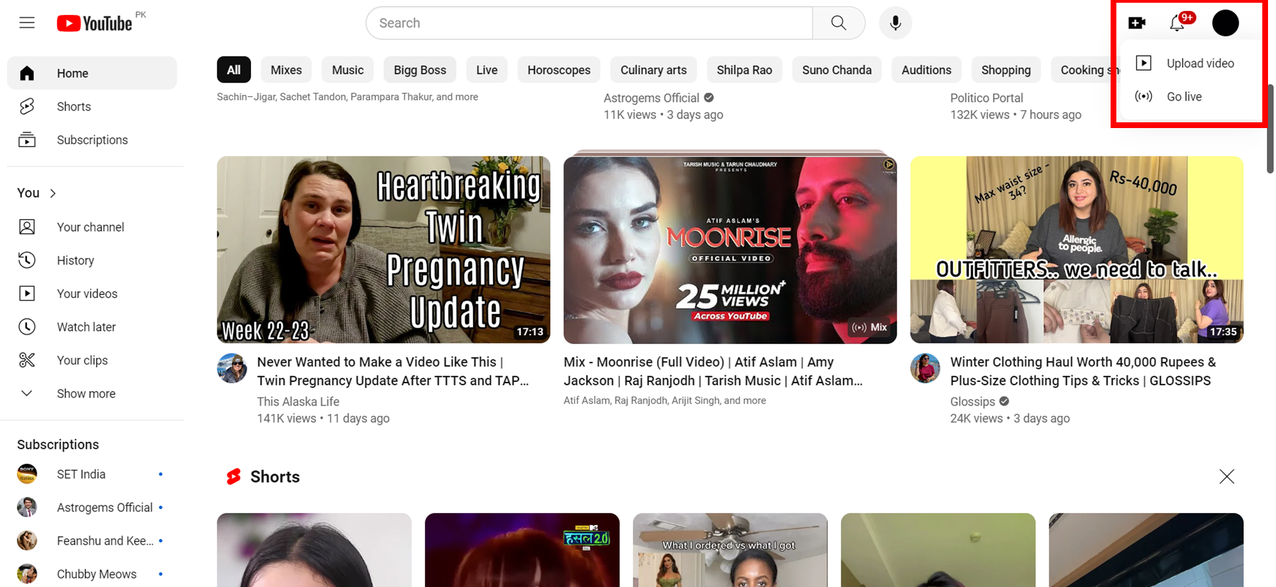Select the Suno Chanda chip
Image resolution: width=1276 pixels, height=587 pixels.
click(x=837, y=70)
